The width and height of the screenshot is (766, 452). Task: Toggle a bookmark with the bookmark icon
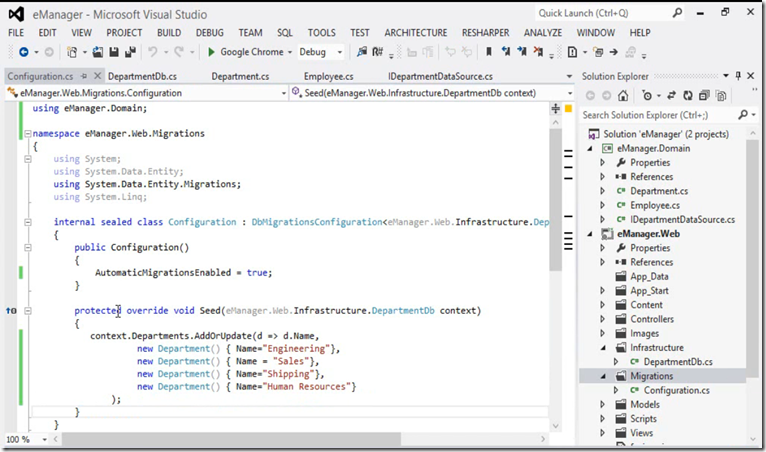489,52
